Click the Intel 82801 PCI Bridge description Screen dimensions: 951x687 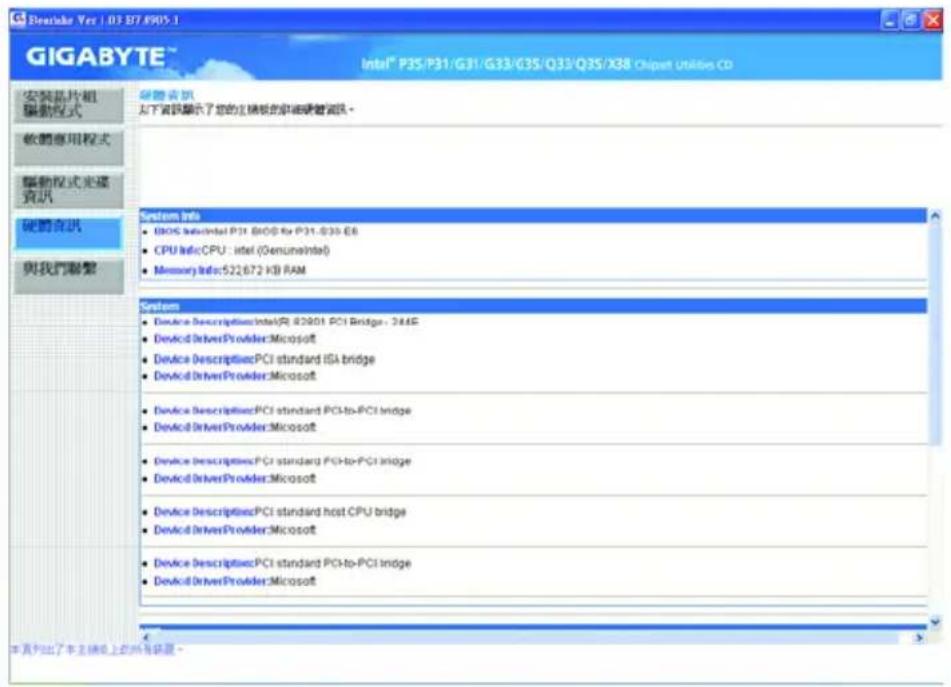(286, 321)
